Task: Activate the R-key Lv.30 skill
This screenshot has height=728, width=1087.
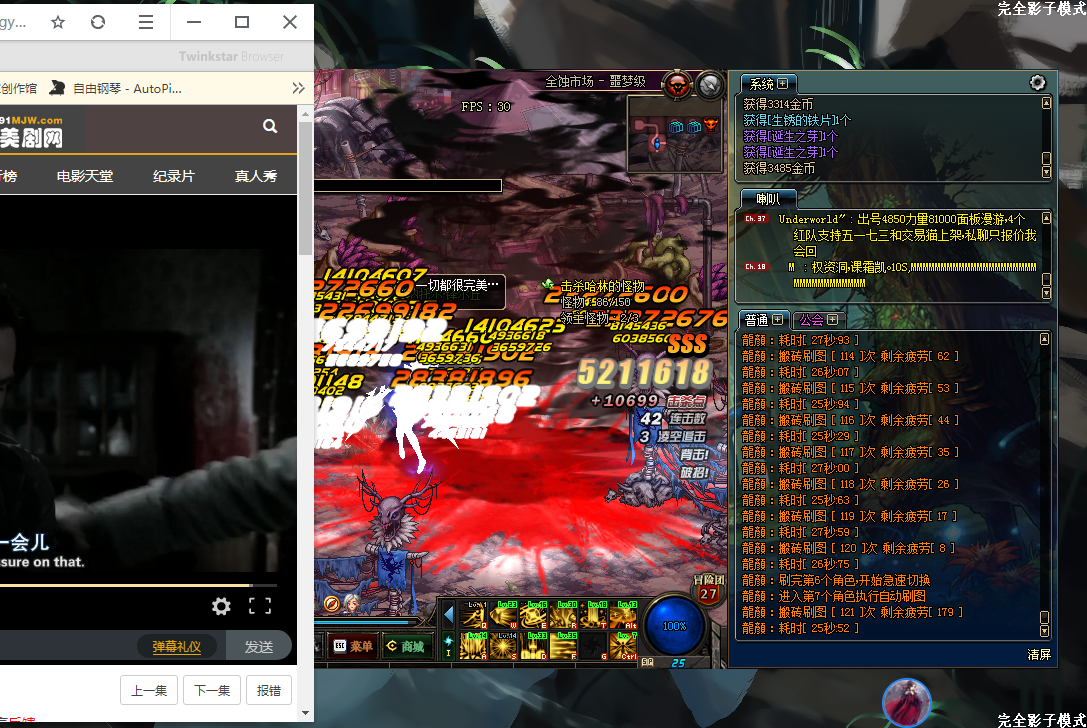Action: (x=563, y=615)
